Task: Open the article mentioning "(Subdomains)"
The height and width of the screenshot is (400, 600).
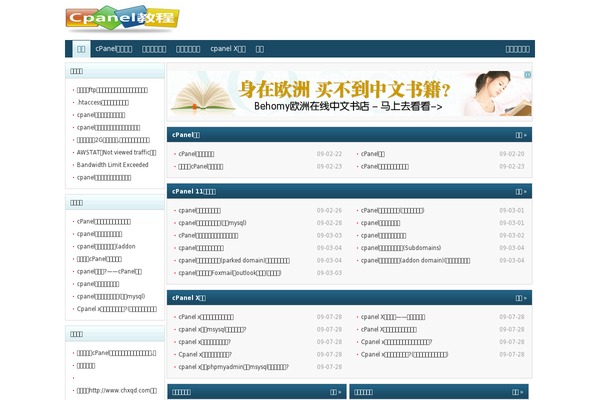Action: [401, 248]
